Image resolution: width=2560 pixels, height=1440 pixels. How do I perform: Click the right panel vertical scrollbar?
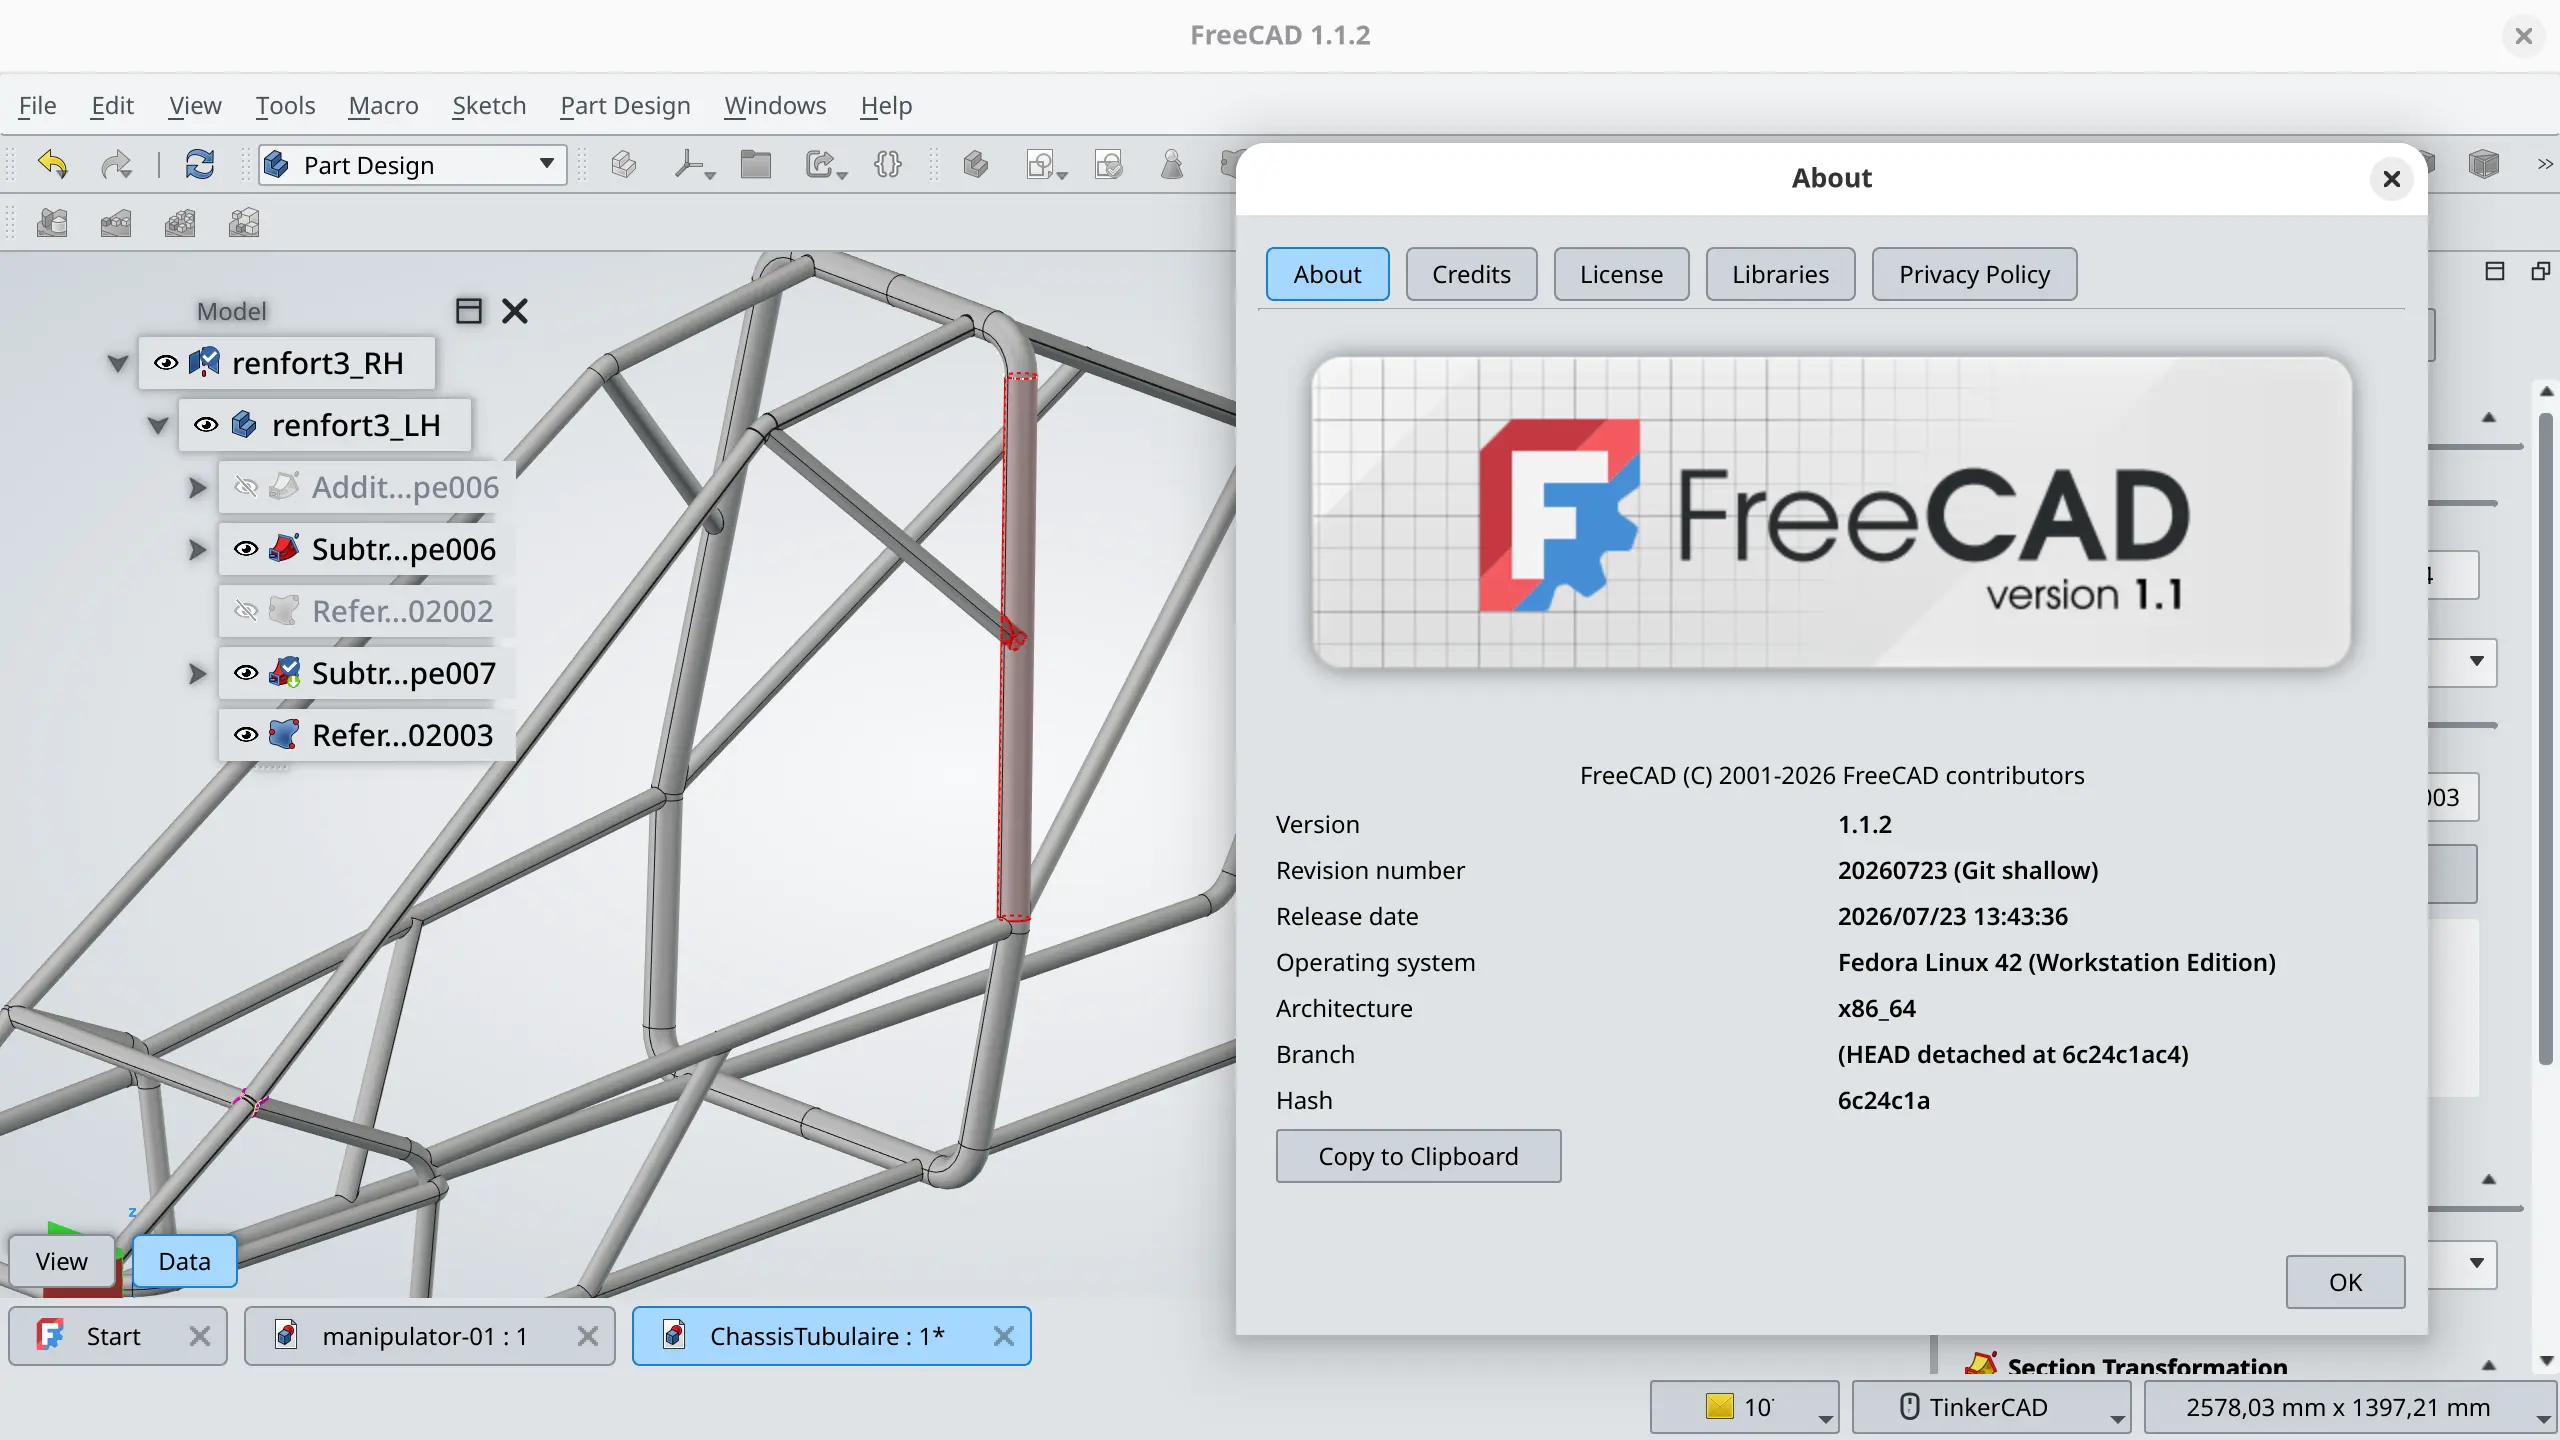click(x=2546, y=740)
